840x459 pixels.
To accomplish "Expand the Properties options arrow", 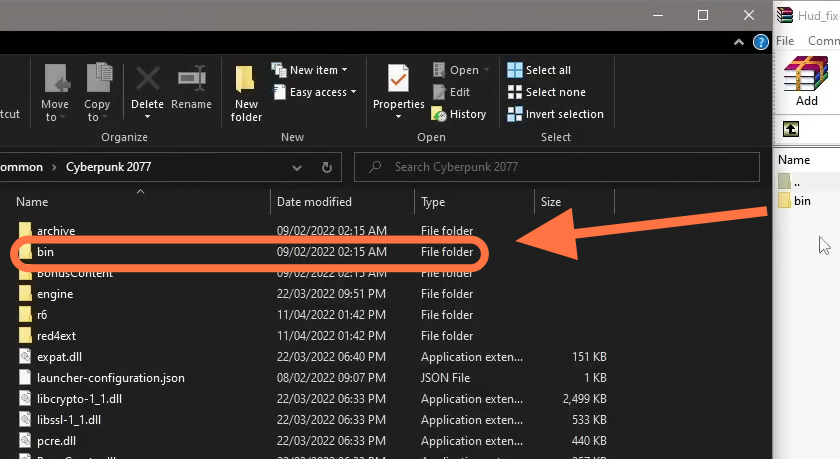I will pos(399,117).
